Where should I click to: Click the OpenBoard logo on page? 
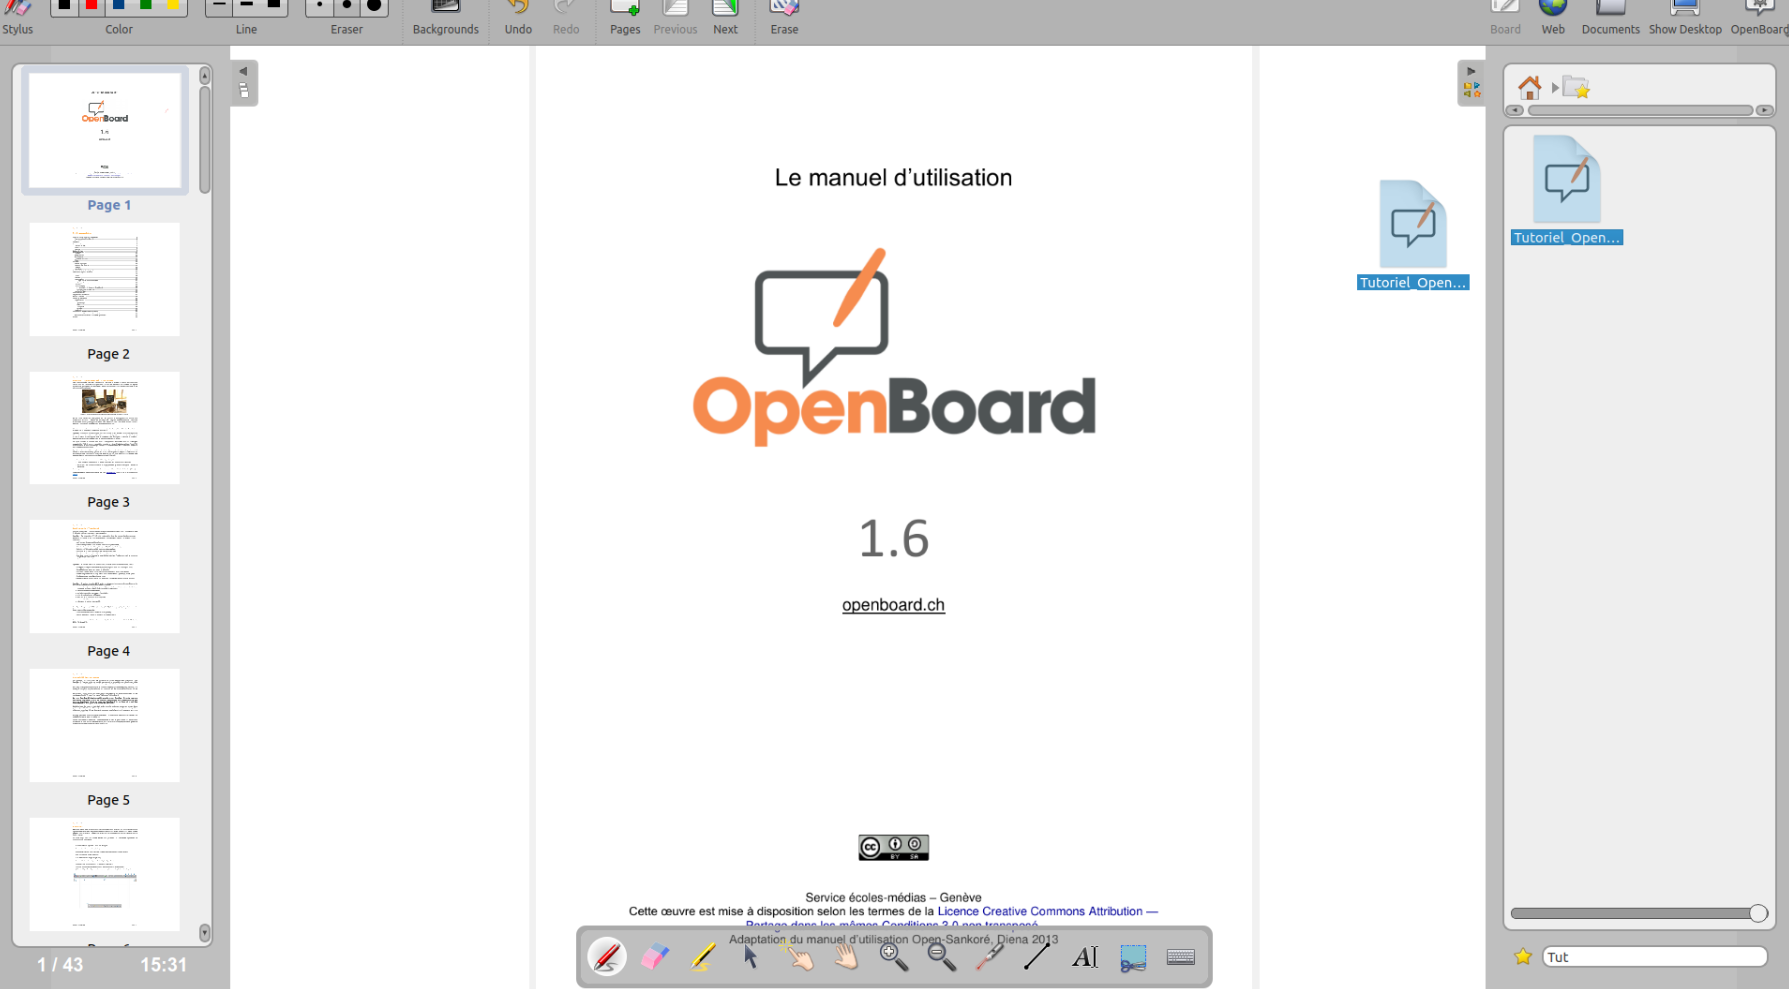[x=893, y=346]
